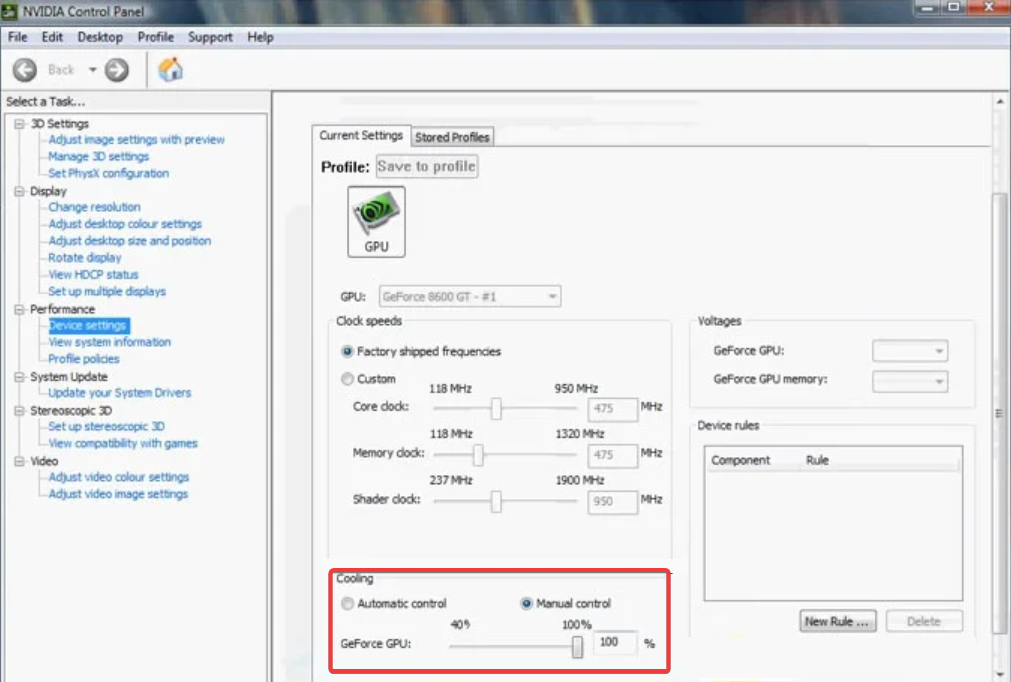1011x682 pixels.
Task: Open Profile policies
Action: coord(84,358)
